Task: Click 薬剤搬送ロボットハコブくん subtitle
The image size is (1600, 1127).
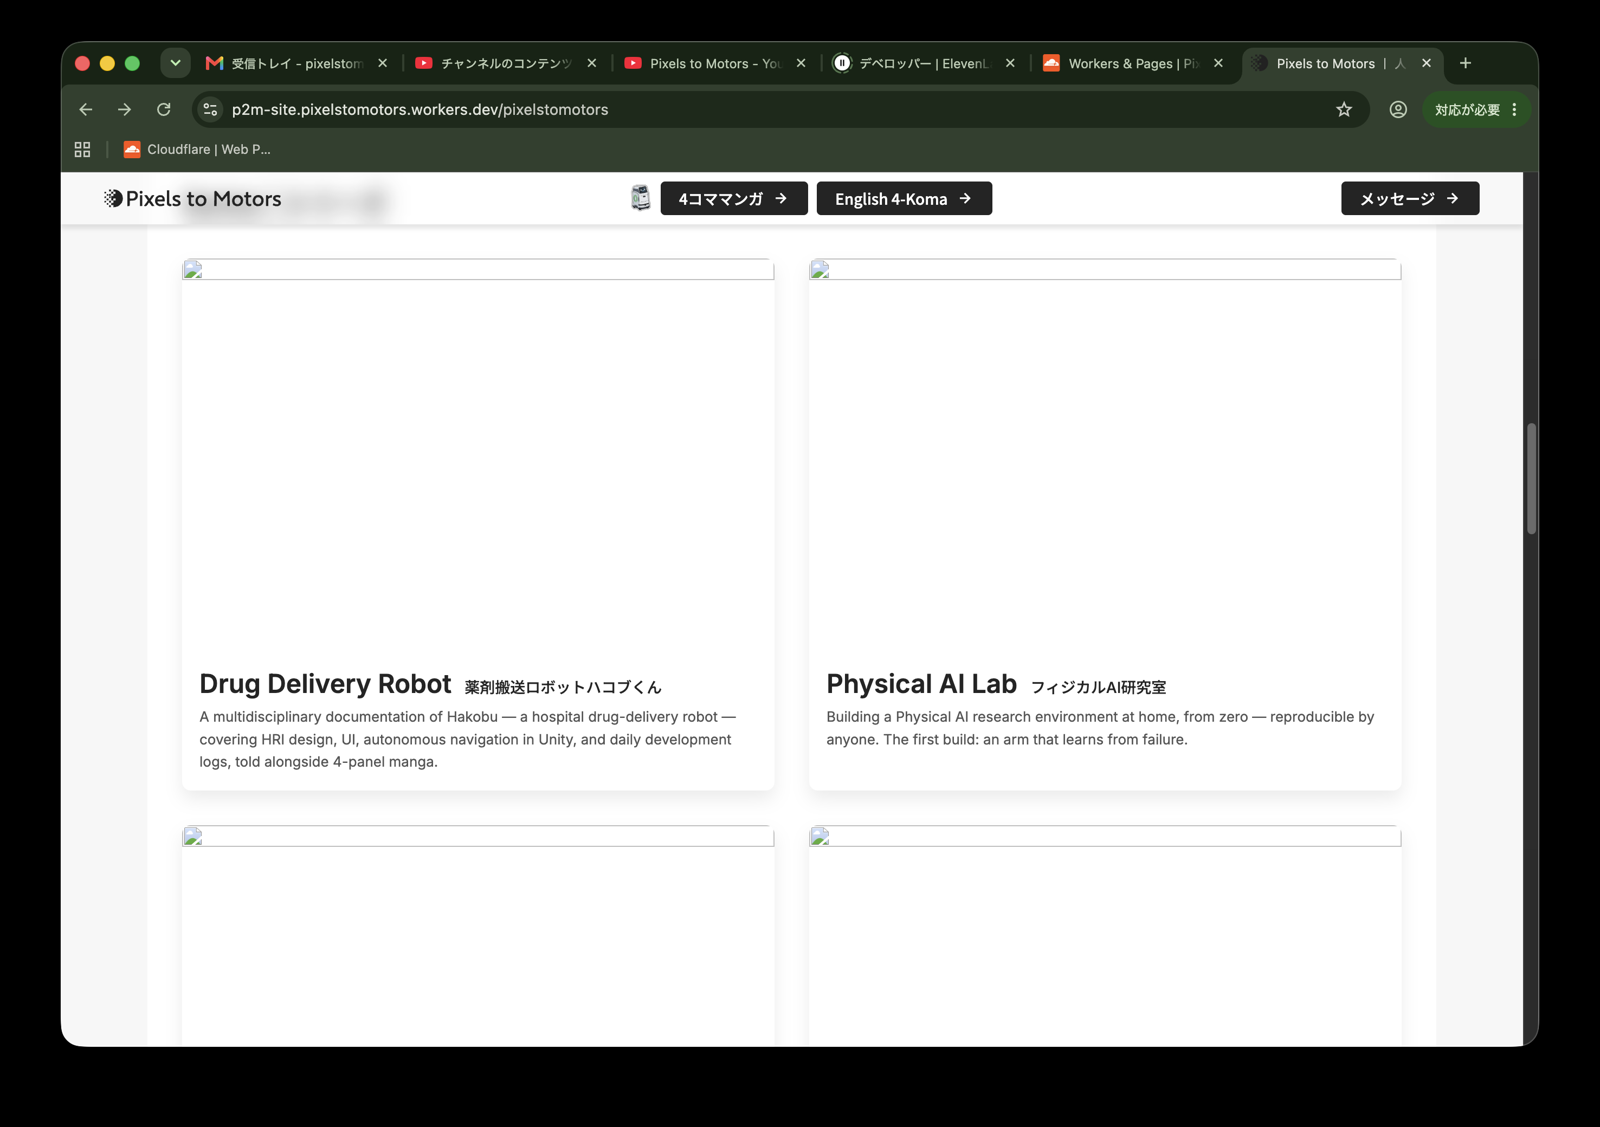Action: (x=563, y=687)
